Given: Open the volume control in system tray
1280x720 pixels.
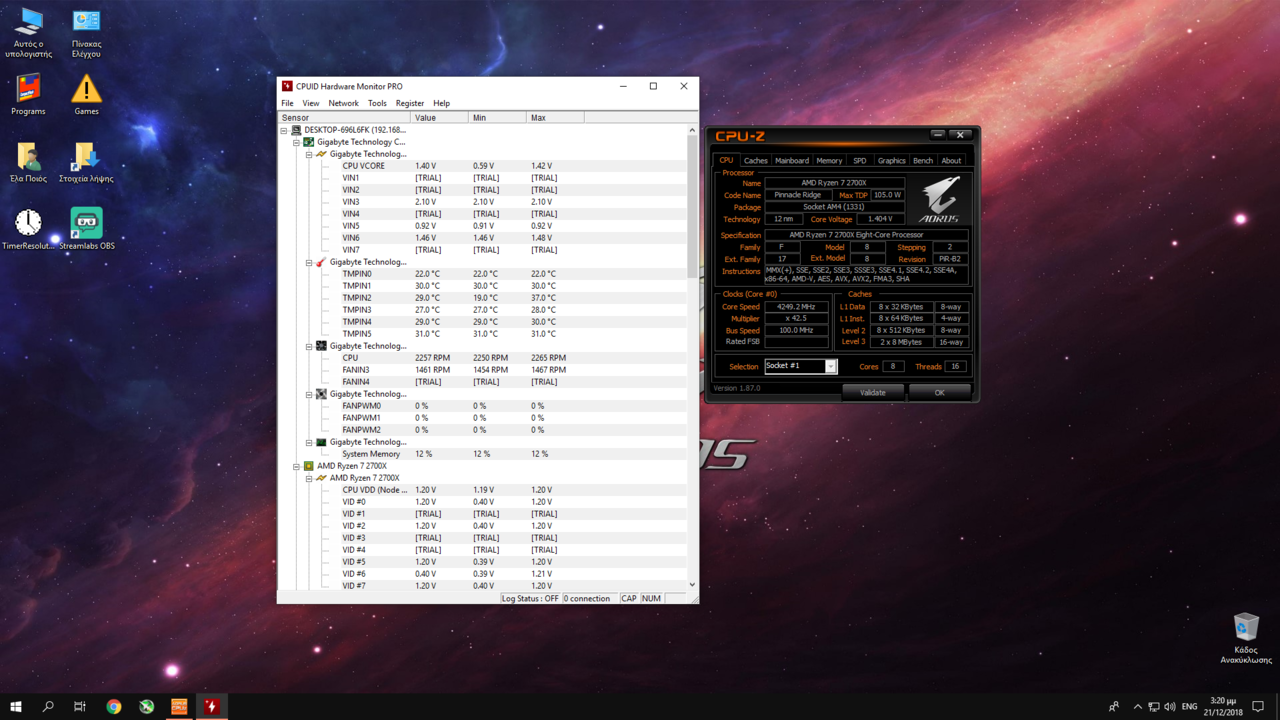Looking at the screenshot, I should click(1170, 707).
